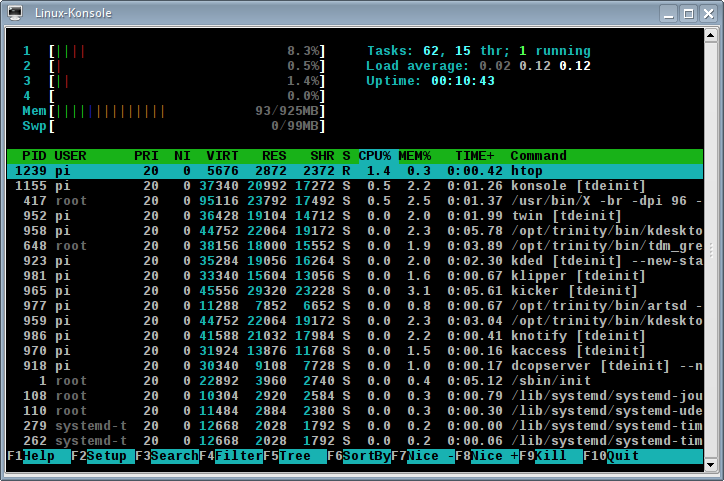This screenshot has height=481, width=724.
Task: Select the /usr/bin/X process row
Action: (355, 201)
